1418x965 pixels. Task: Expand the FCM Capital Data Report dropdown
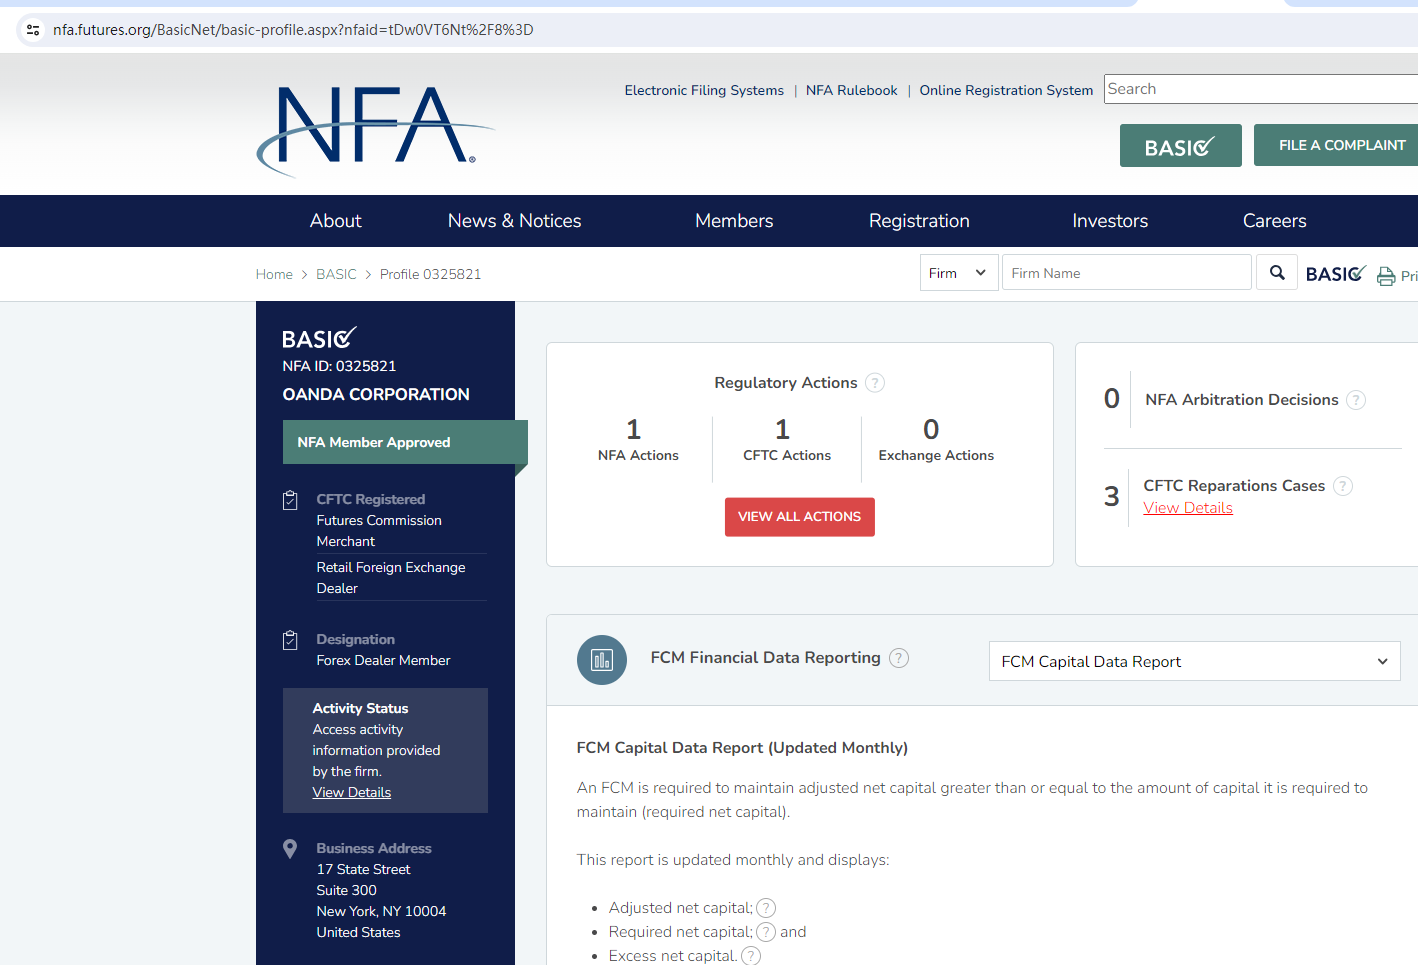(1195, 661)
